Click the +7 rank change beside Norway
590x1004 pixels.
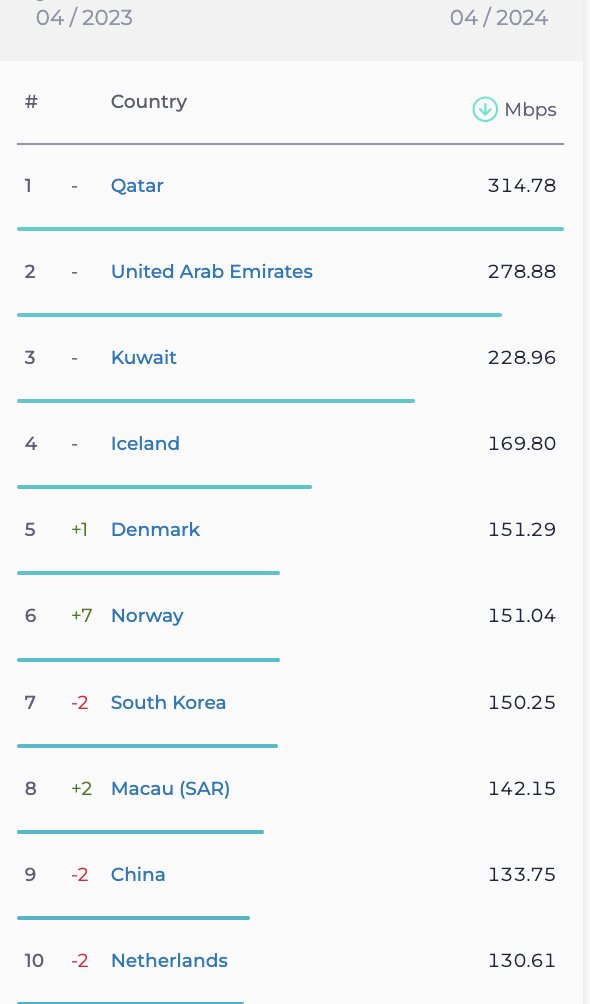(x=81, y=616)
